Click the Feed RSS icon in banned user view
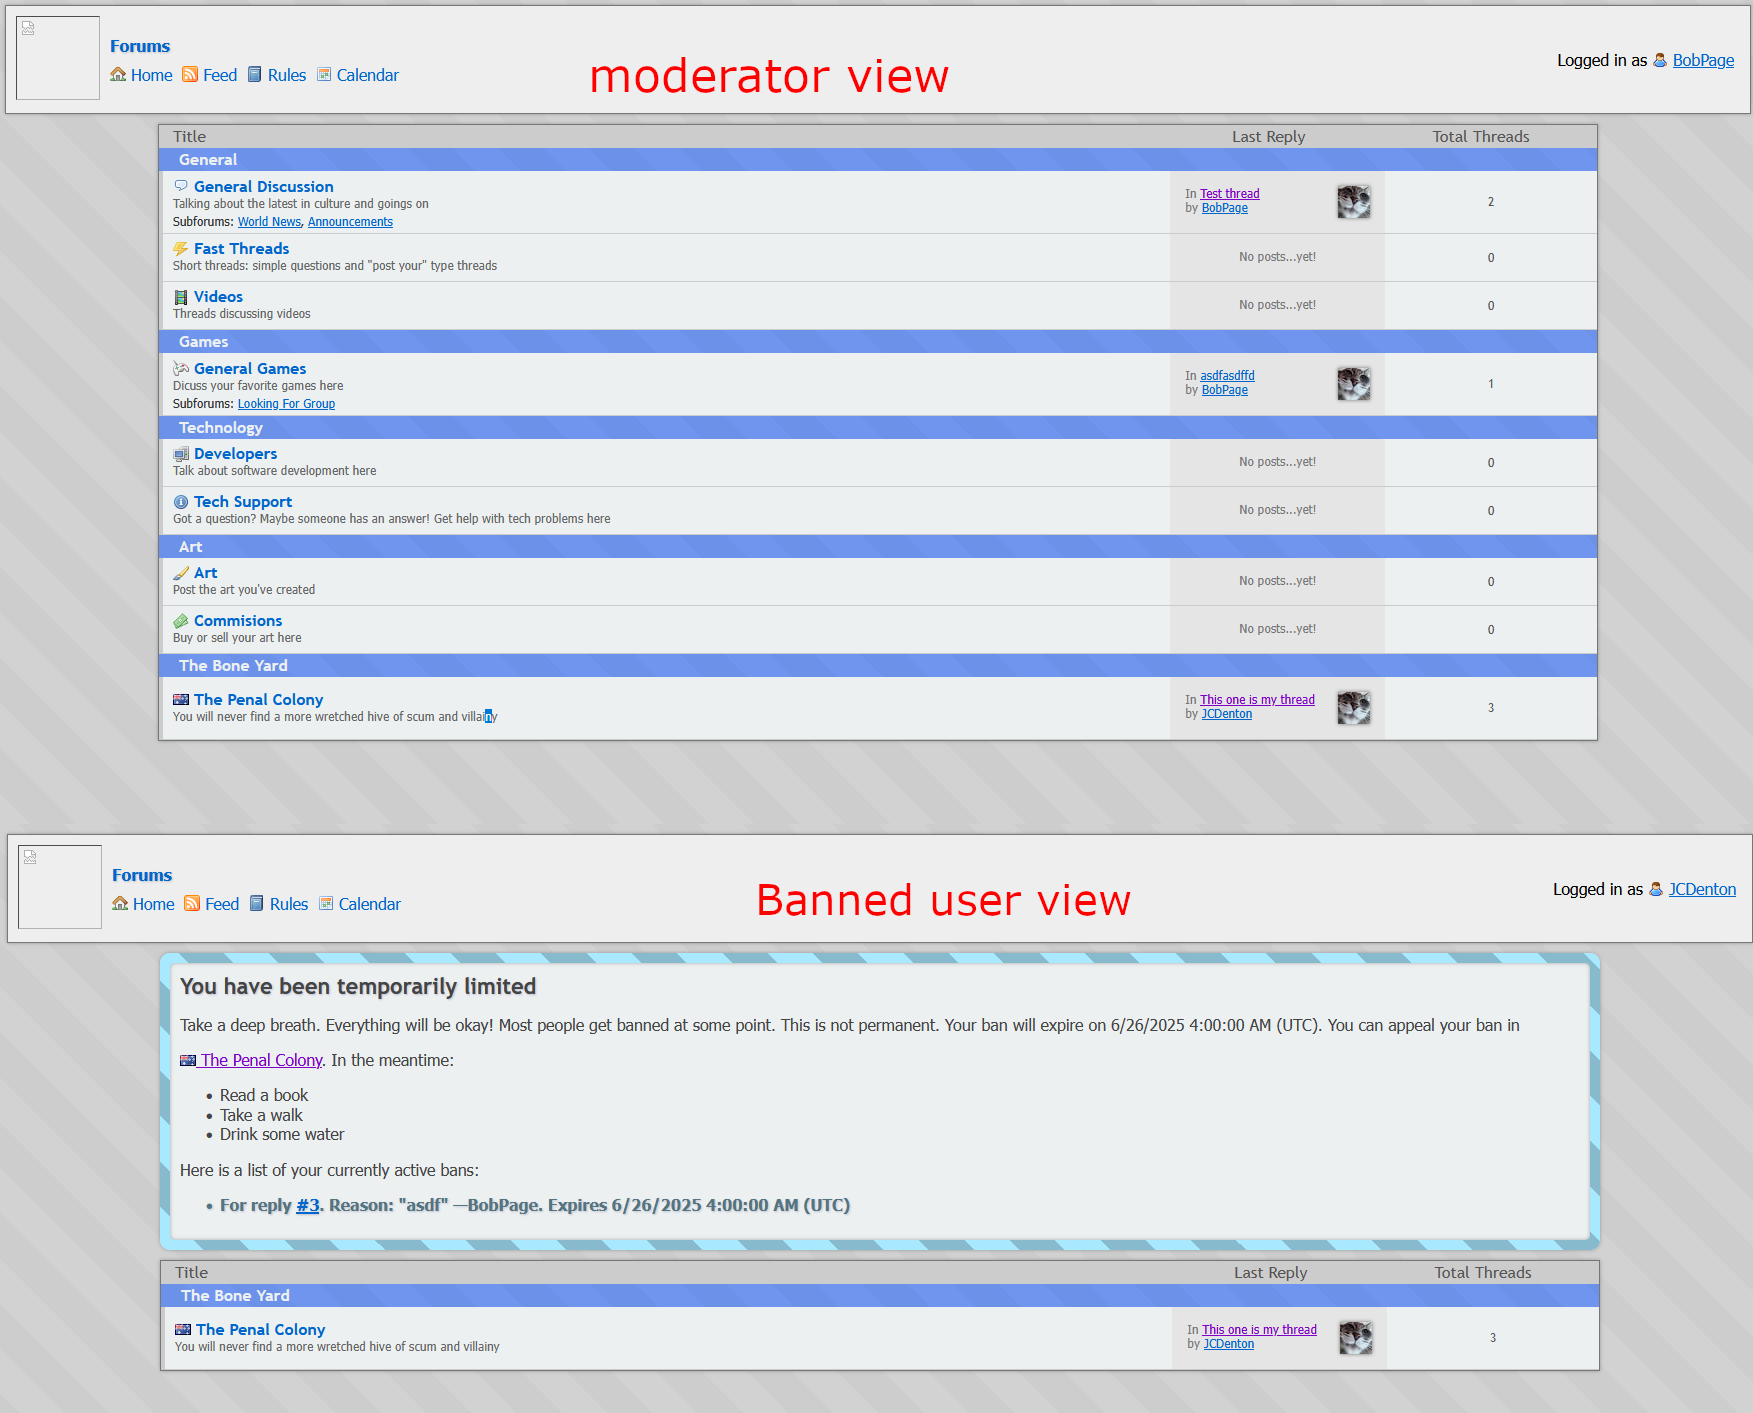1753x1413 pixels. pyautogui.click(x=192, y=904)
